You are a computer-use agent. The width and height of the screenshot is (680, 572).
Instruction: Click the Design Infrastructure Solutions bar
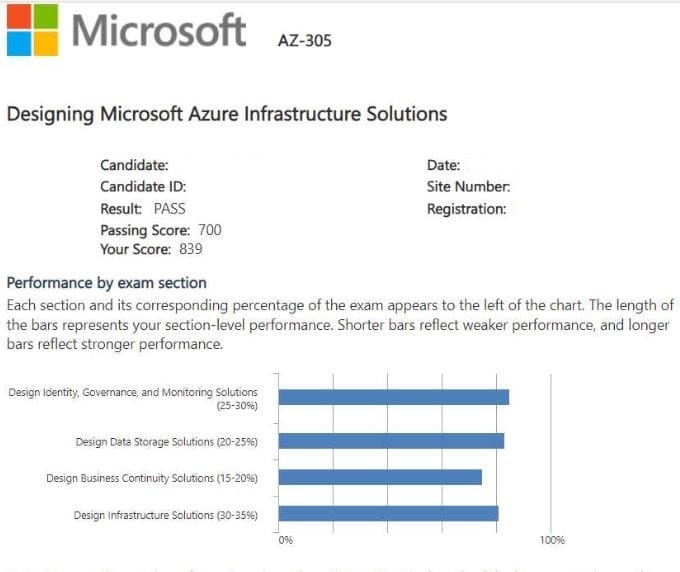388,514
